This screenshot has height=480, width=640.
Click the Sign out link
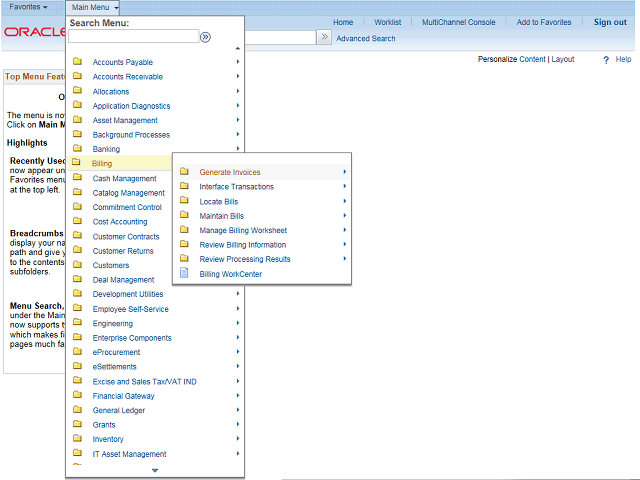click(610, 22)
